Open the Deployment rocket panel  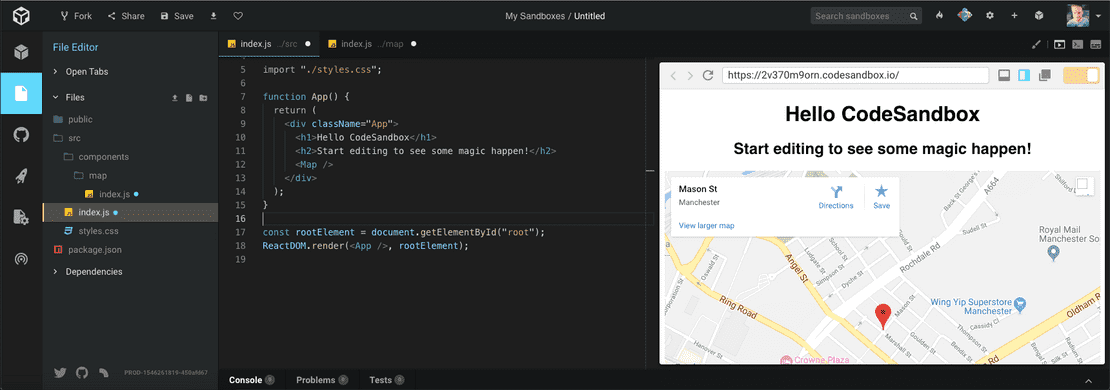coord(21,176)
